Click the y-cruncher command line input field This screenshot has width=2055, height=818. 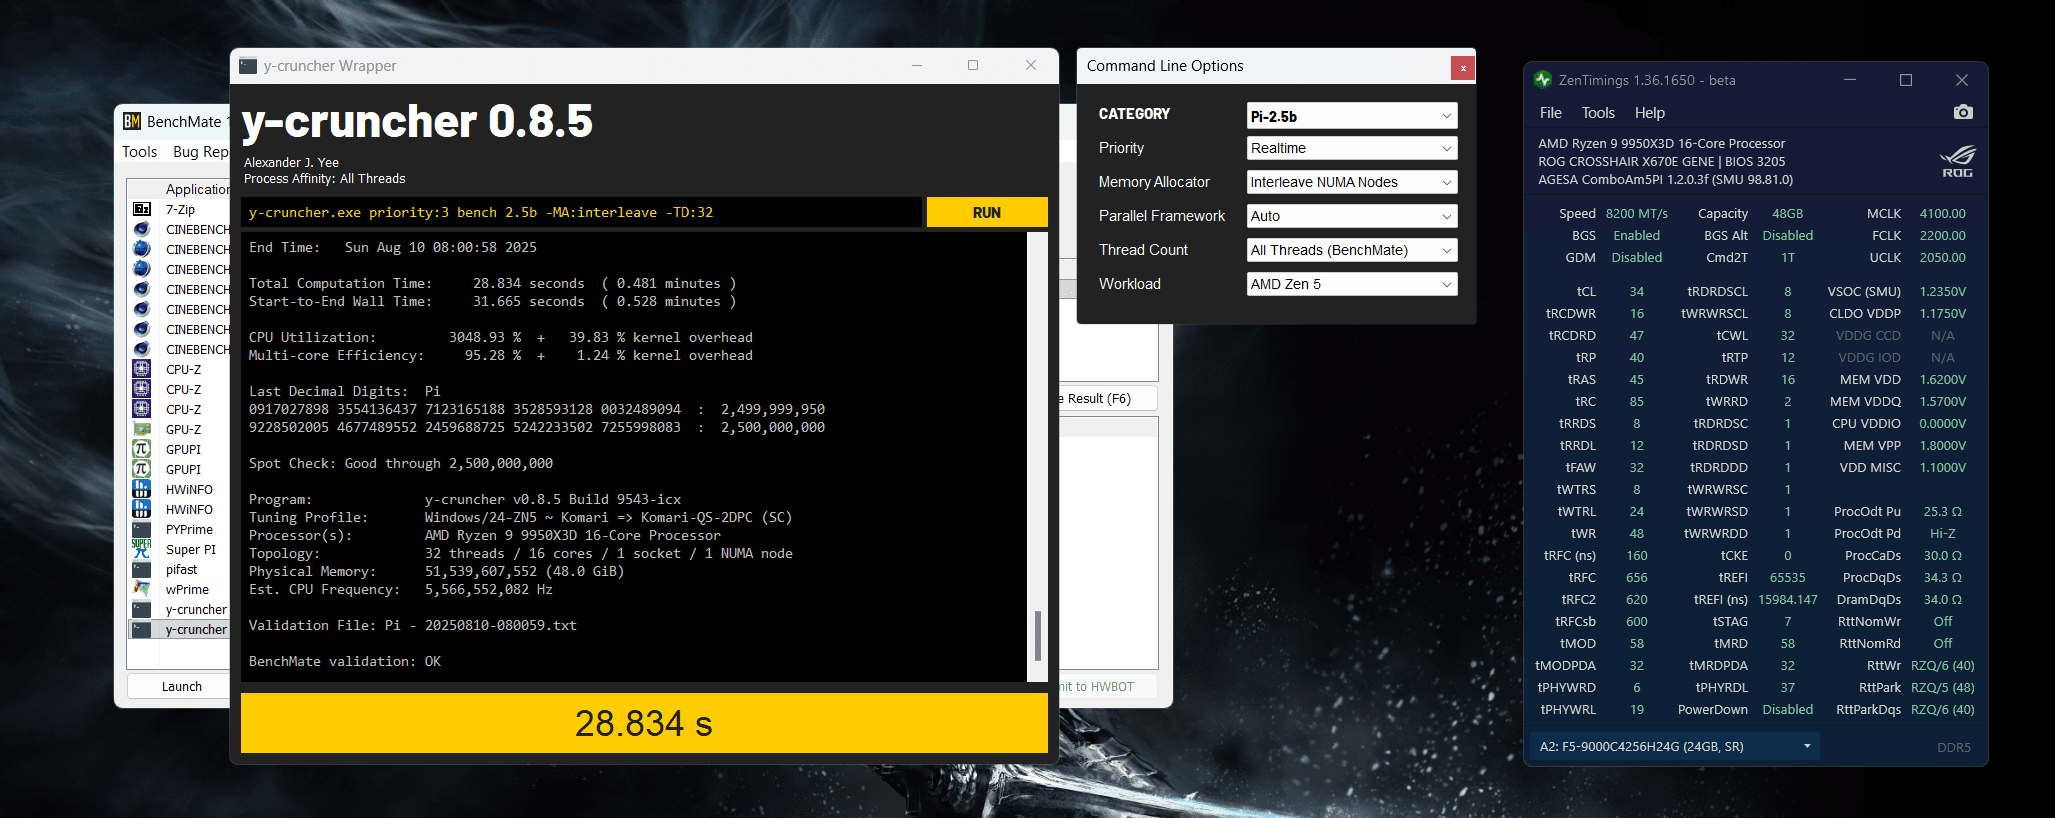click(x=581, y=212)
